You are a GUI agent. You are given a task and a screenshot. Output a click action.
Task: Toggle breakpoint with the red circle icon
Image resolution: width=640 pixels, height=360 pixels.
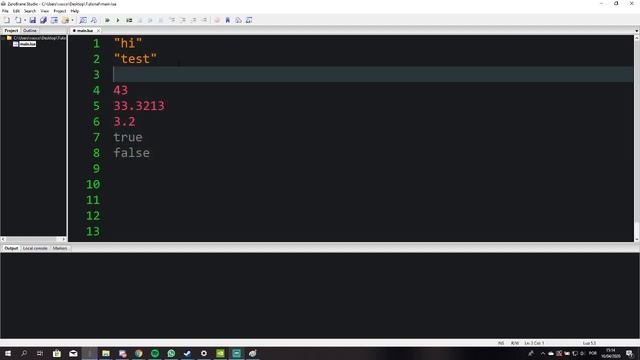coord(217,20)
